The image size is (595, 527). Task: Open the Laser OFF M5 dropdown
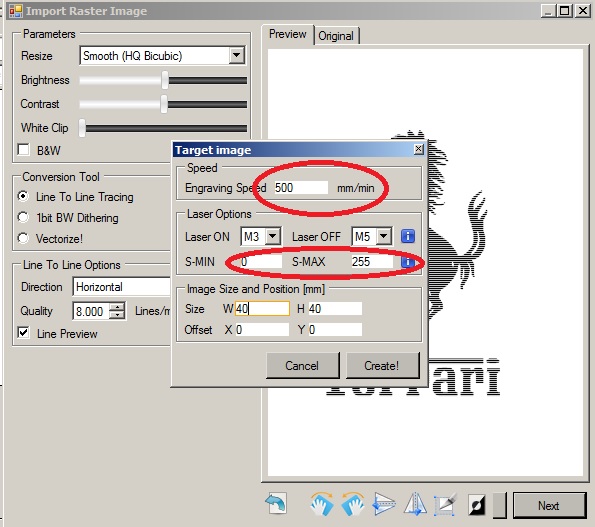point(384,236)
